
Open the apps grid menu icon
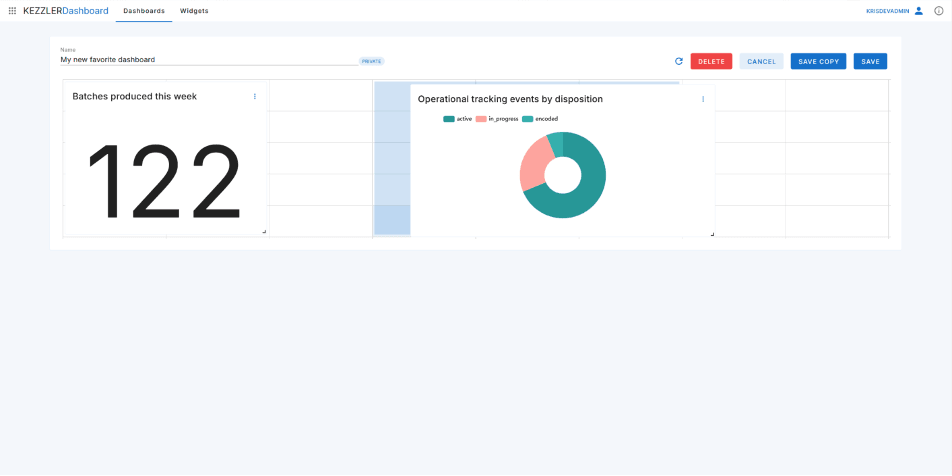[x=12, y=11]
